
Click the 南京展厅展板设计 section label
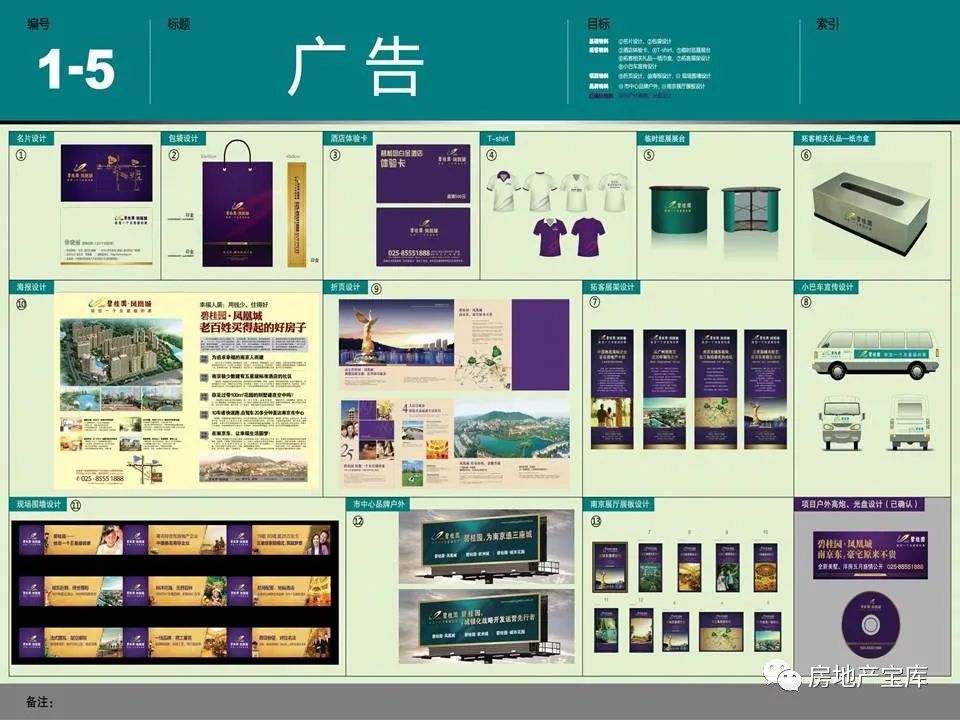coord(619,504)
